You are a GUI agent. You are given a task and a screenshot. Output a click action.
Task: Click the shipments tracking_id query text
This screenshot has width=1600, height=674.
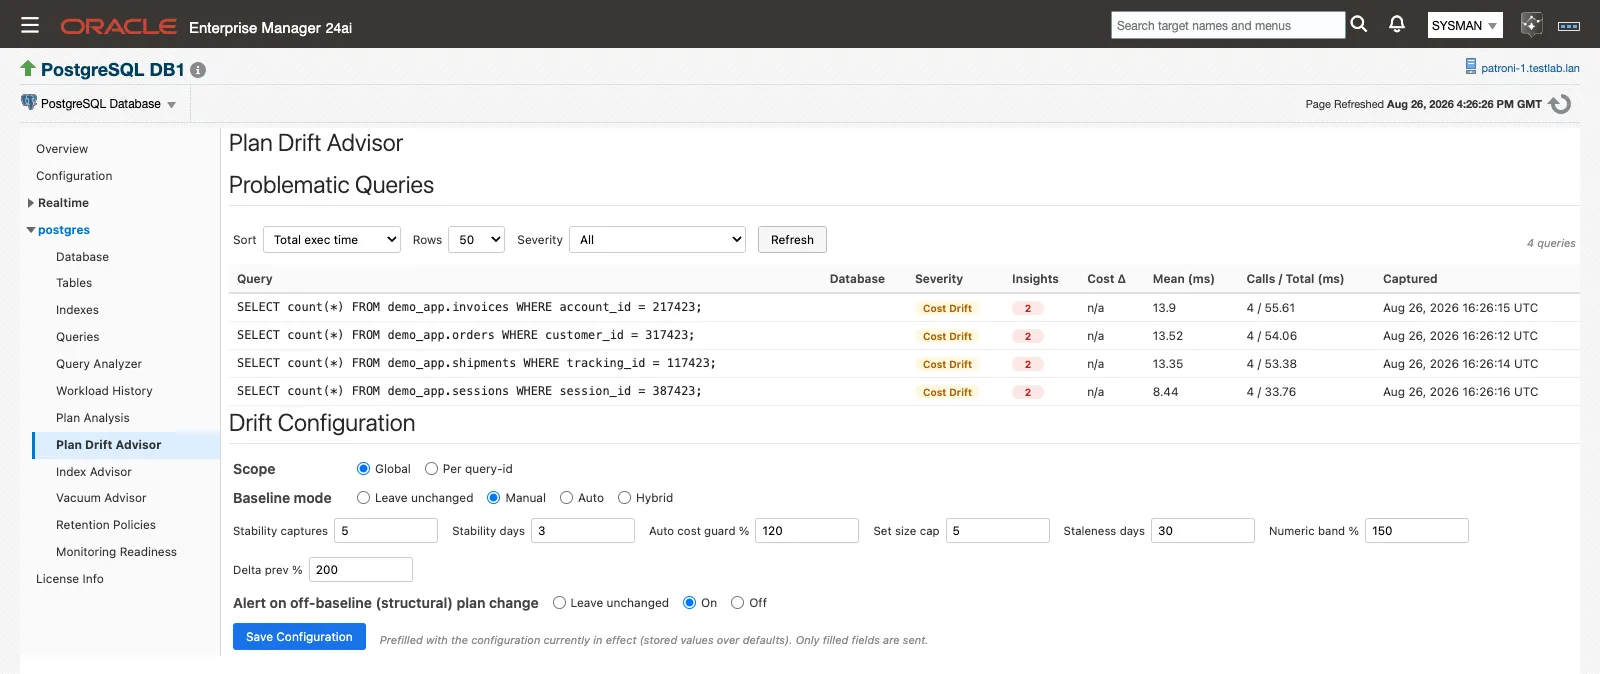476,363
